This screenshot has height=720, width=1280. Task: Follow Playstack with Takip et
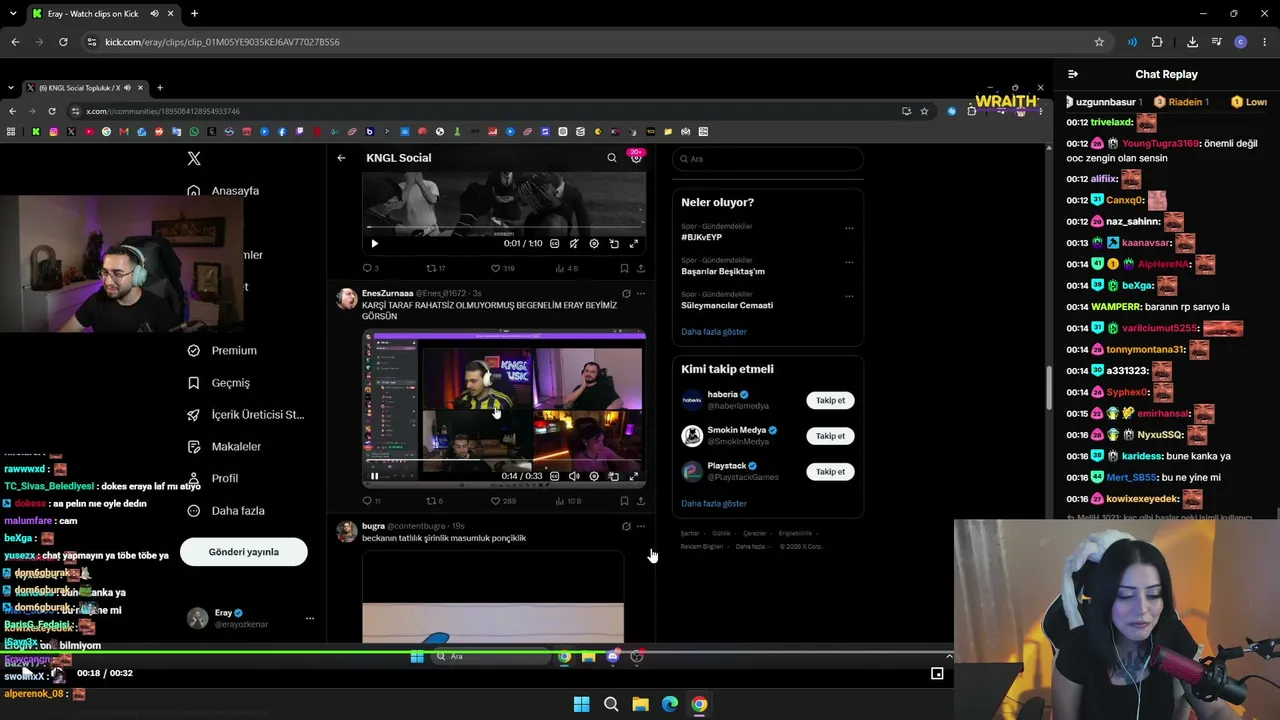pos(830,472)
